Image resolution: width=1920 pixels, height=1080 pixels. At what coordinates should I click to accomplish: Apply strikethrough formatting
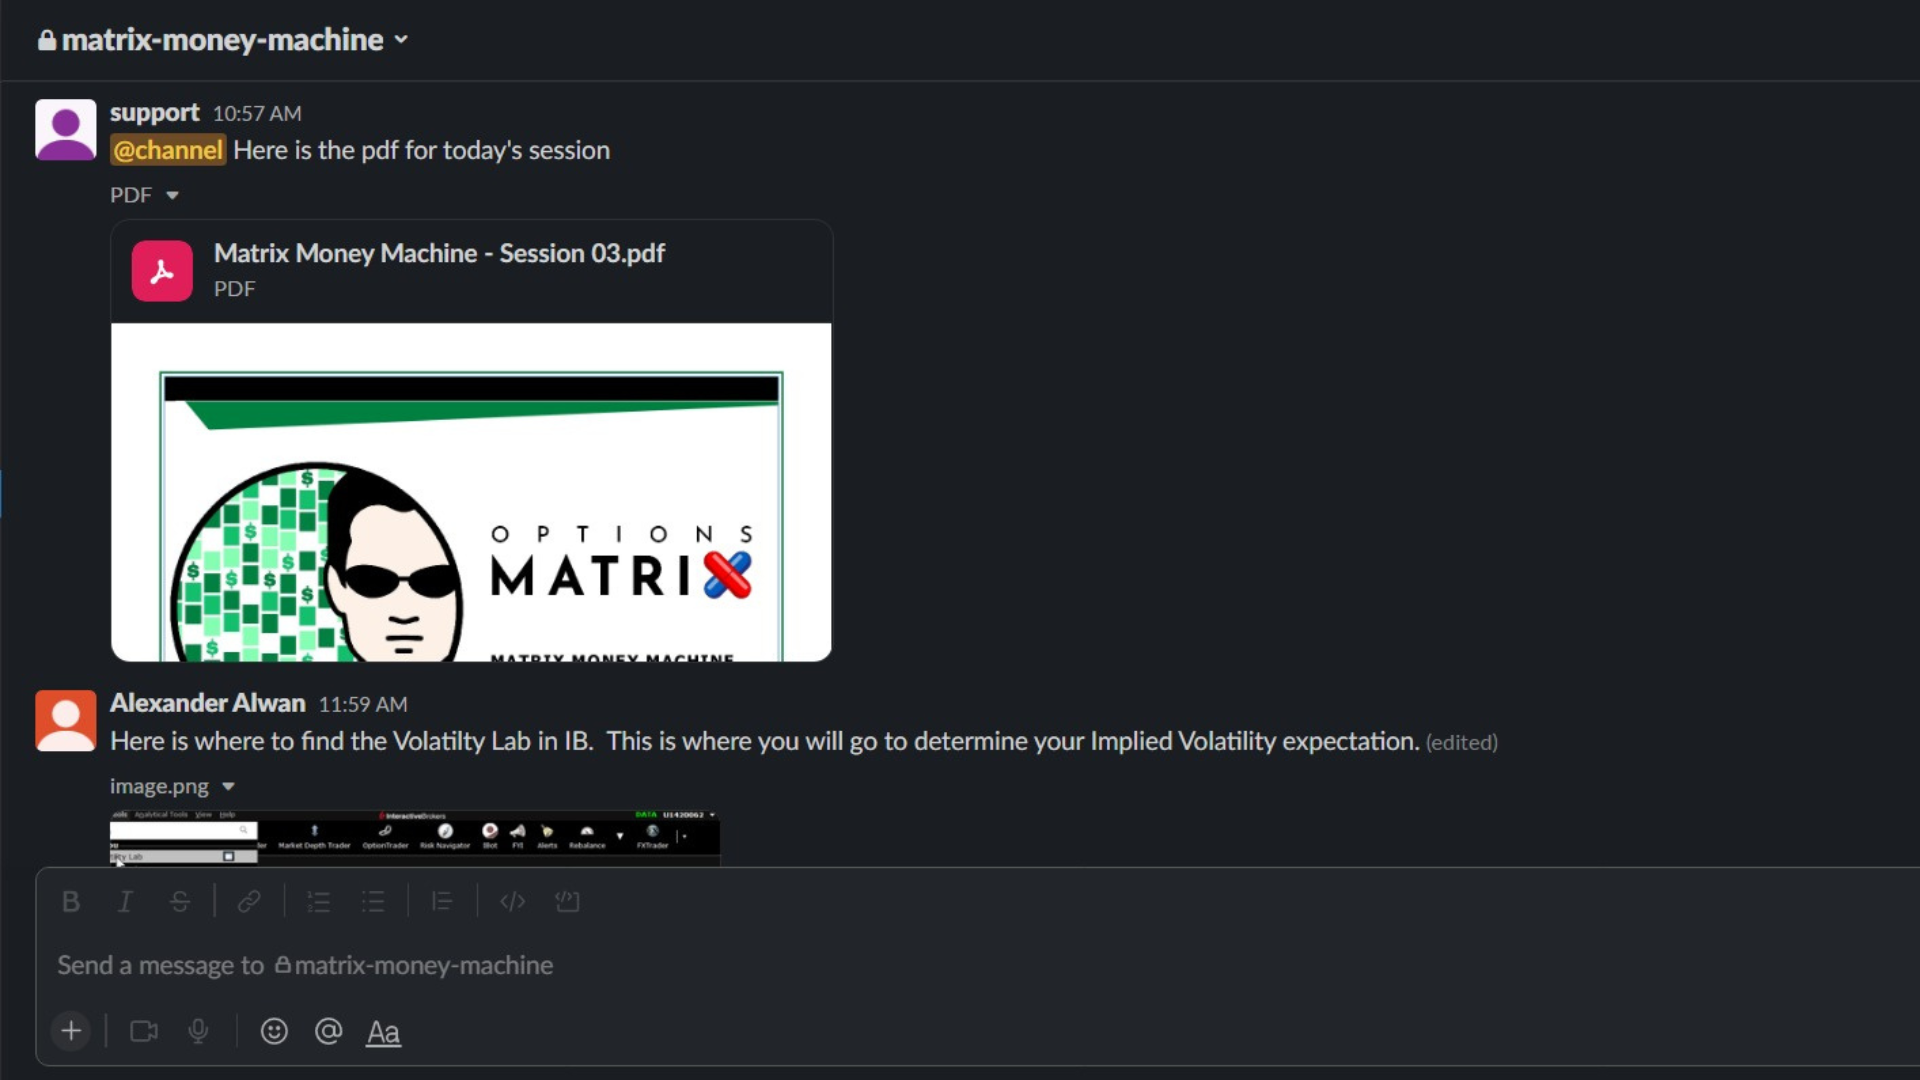point(180,902)
